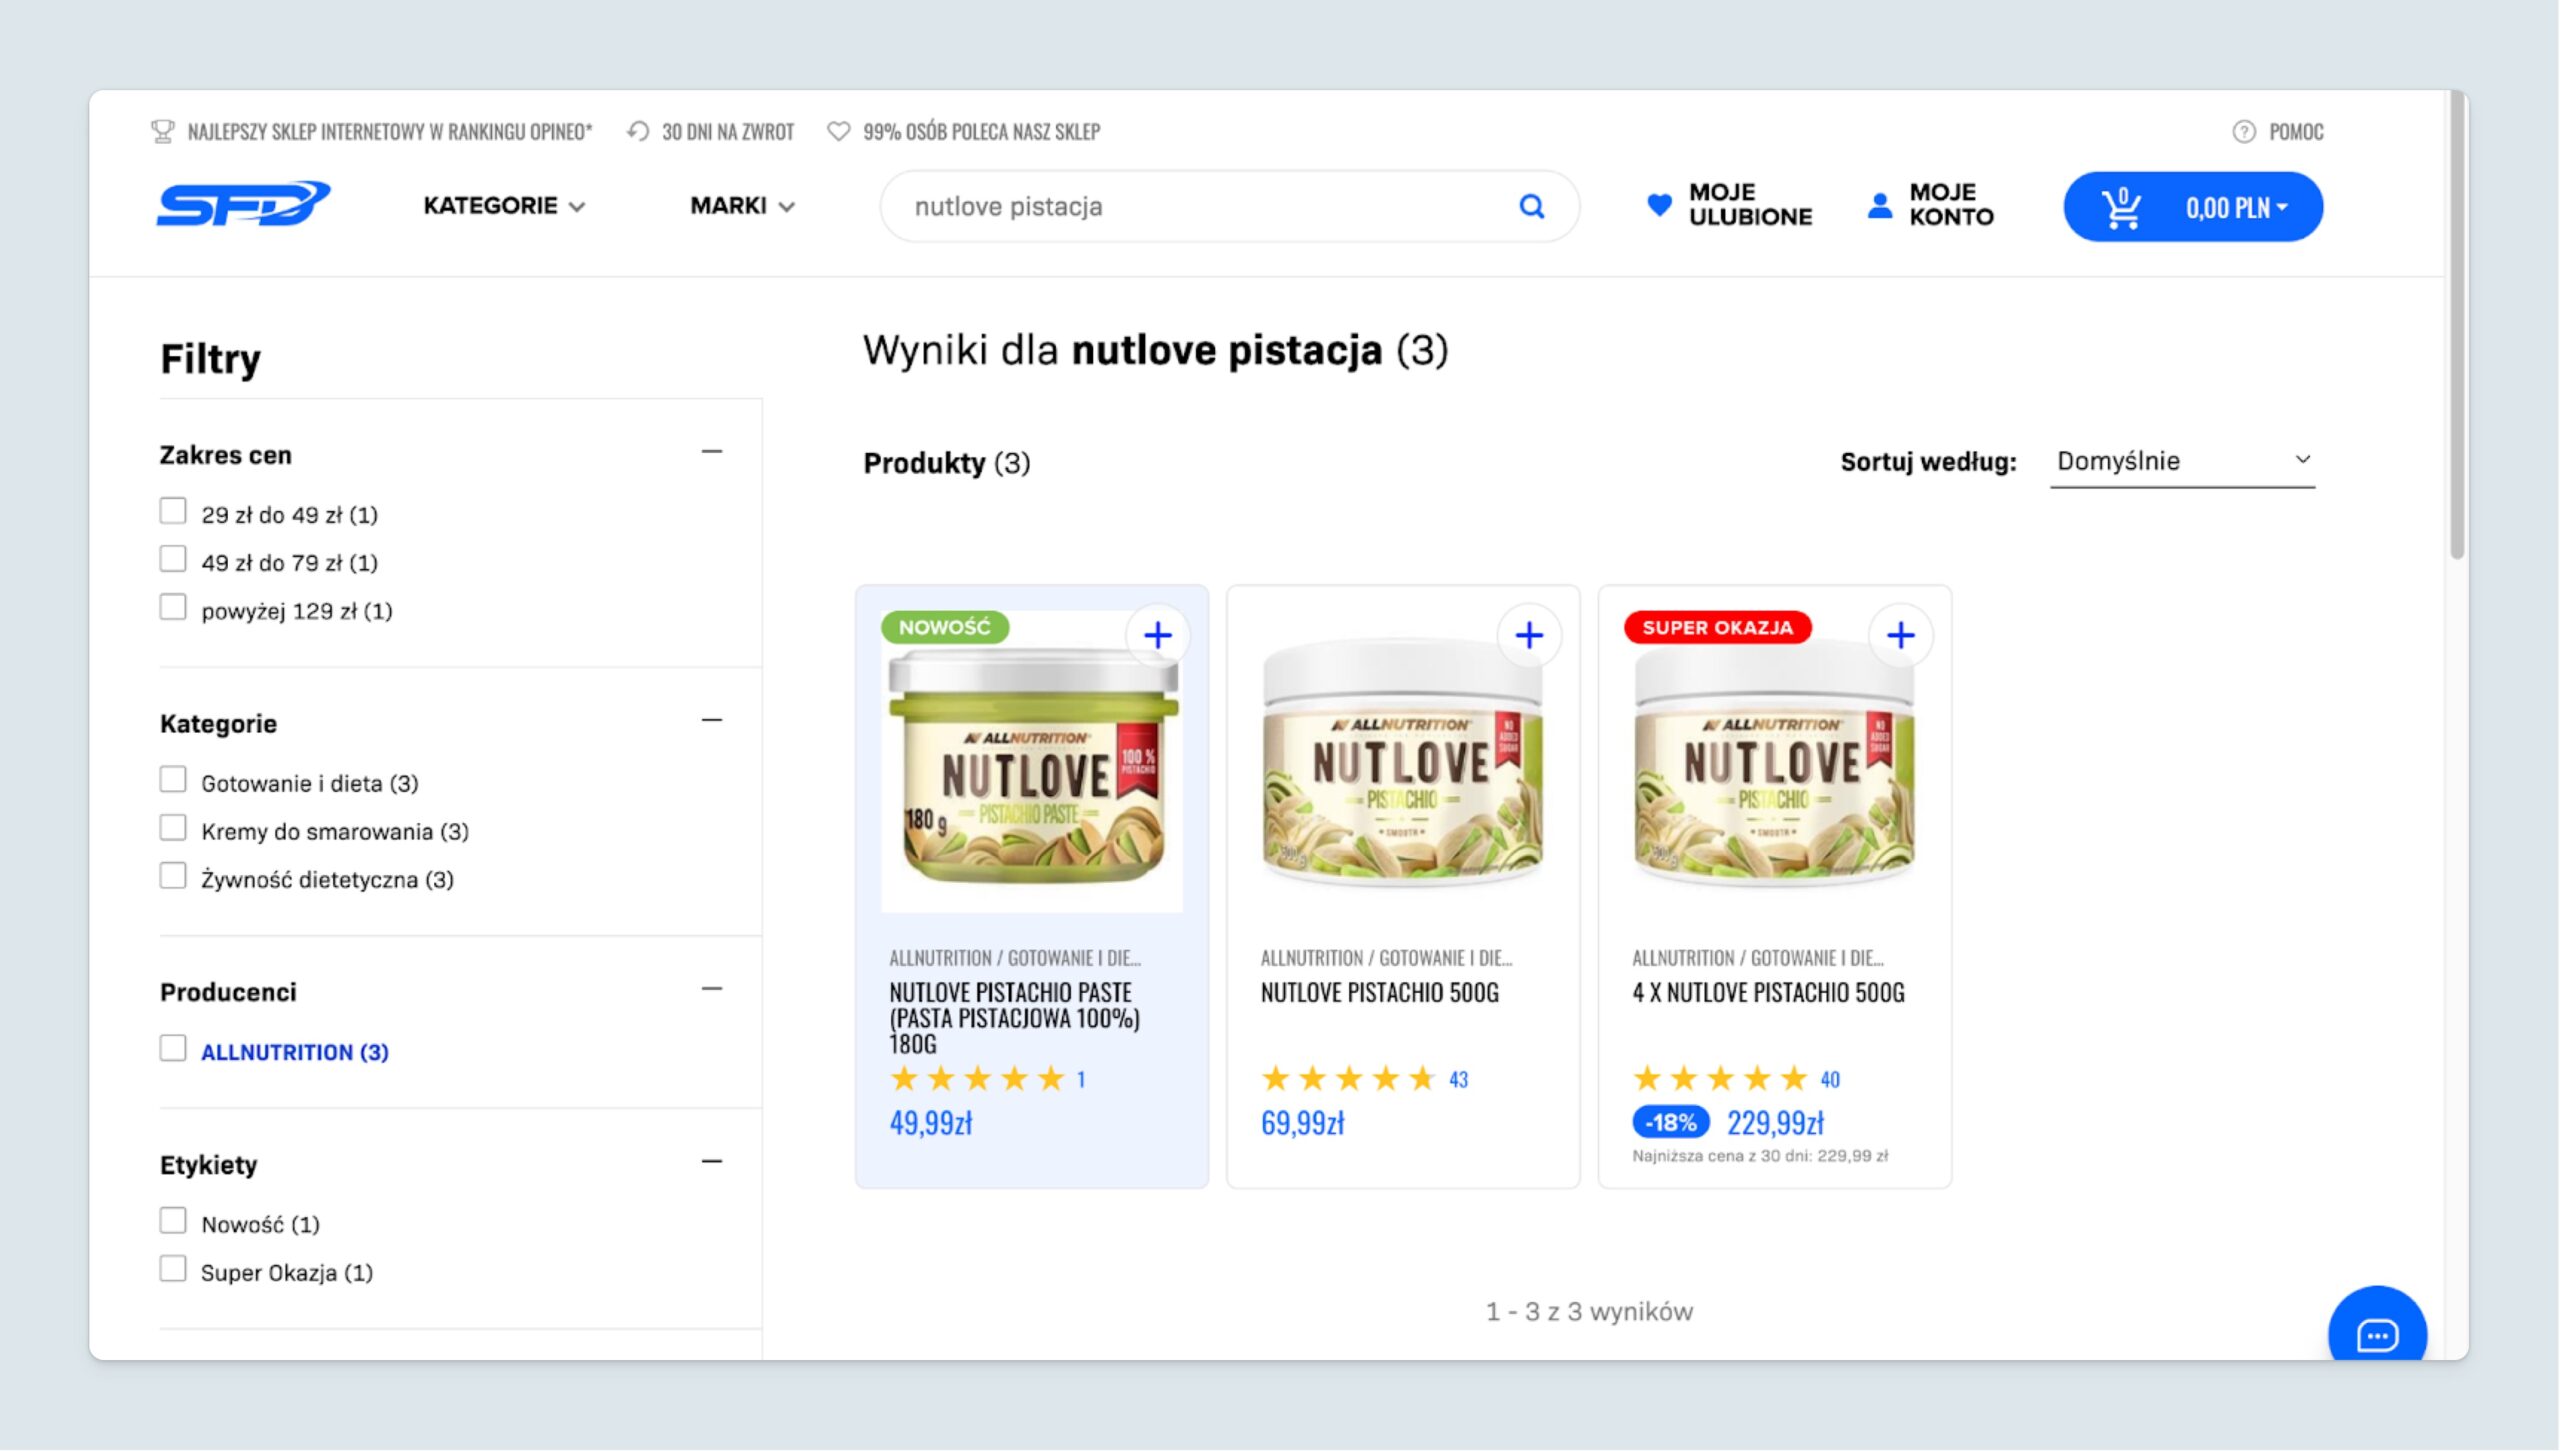Click 'Najniższa cena z 30 dni' note
Viewport: 2560px width, 1451px height.
[1760, 1156]
